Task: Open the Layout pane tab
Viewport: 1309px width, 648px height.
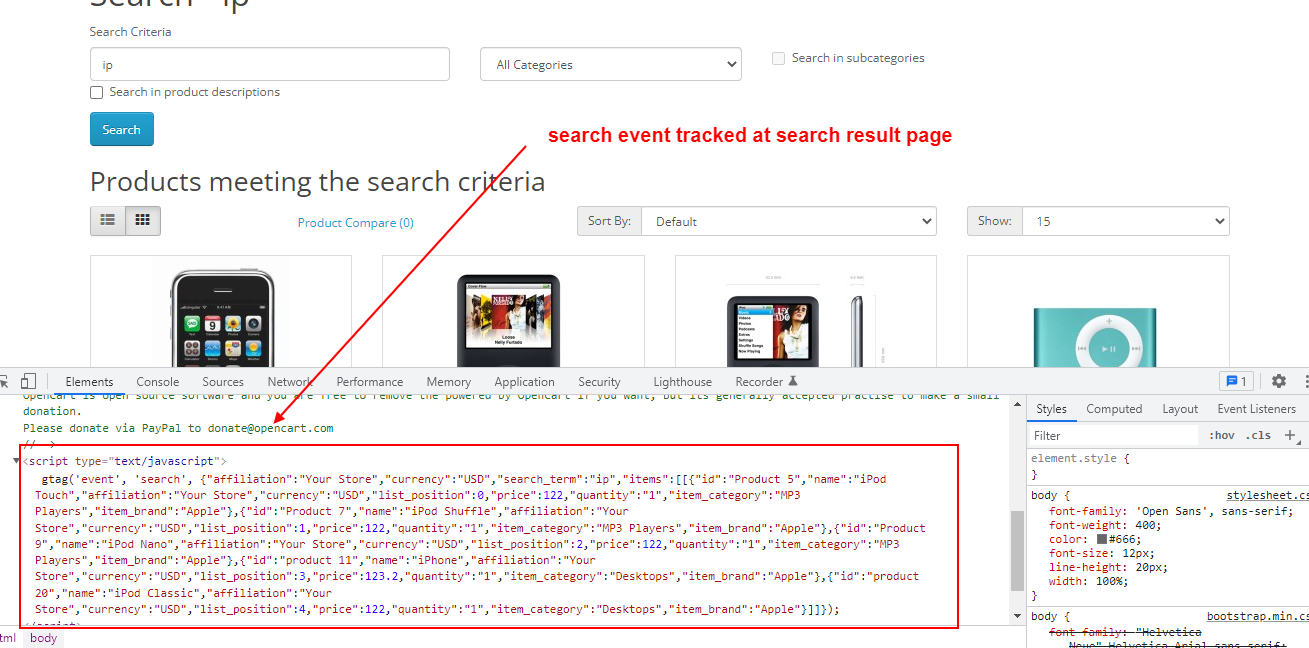Action: pos(1180,409)
